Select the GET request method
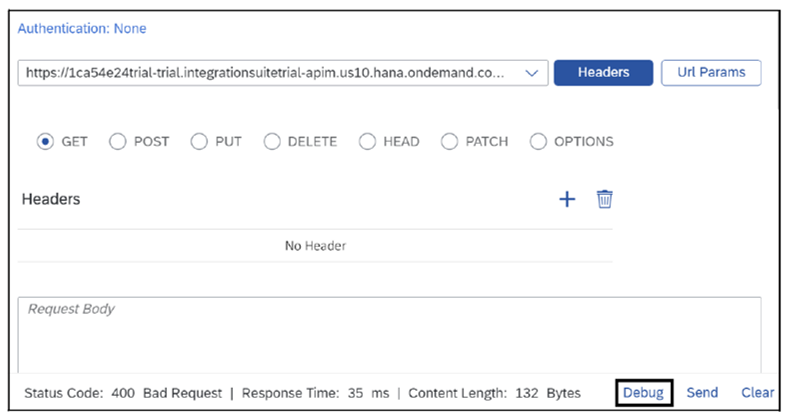This screenshot has width=787, height=418. pyautogui.click(x=45, y=142)
